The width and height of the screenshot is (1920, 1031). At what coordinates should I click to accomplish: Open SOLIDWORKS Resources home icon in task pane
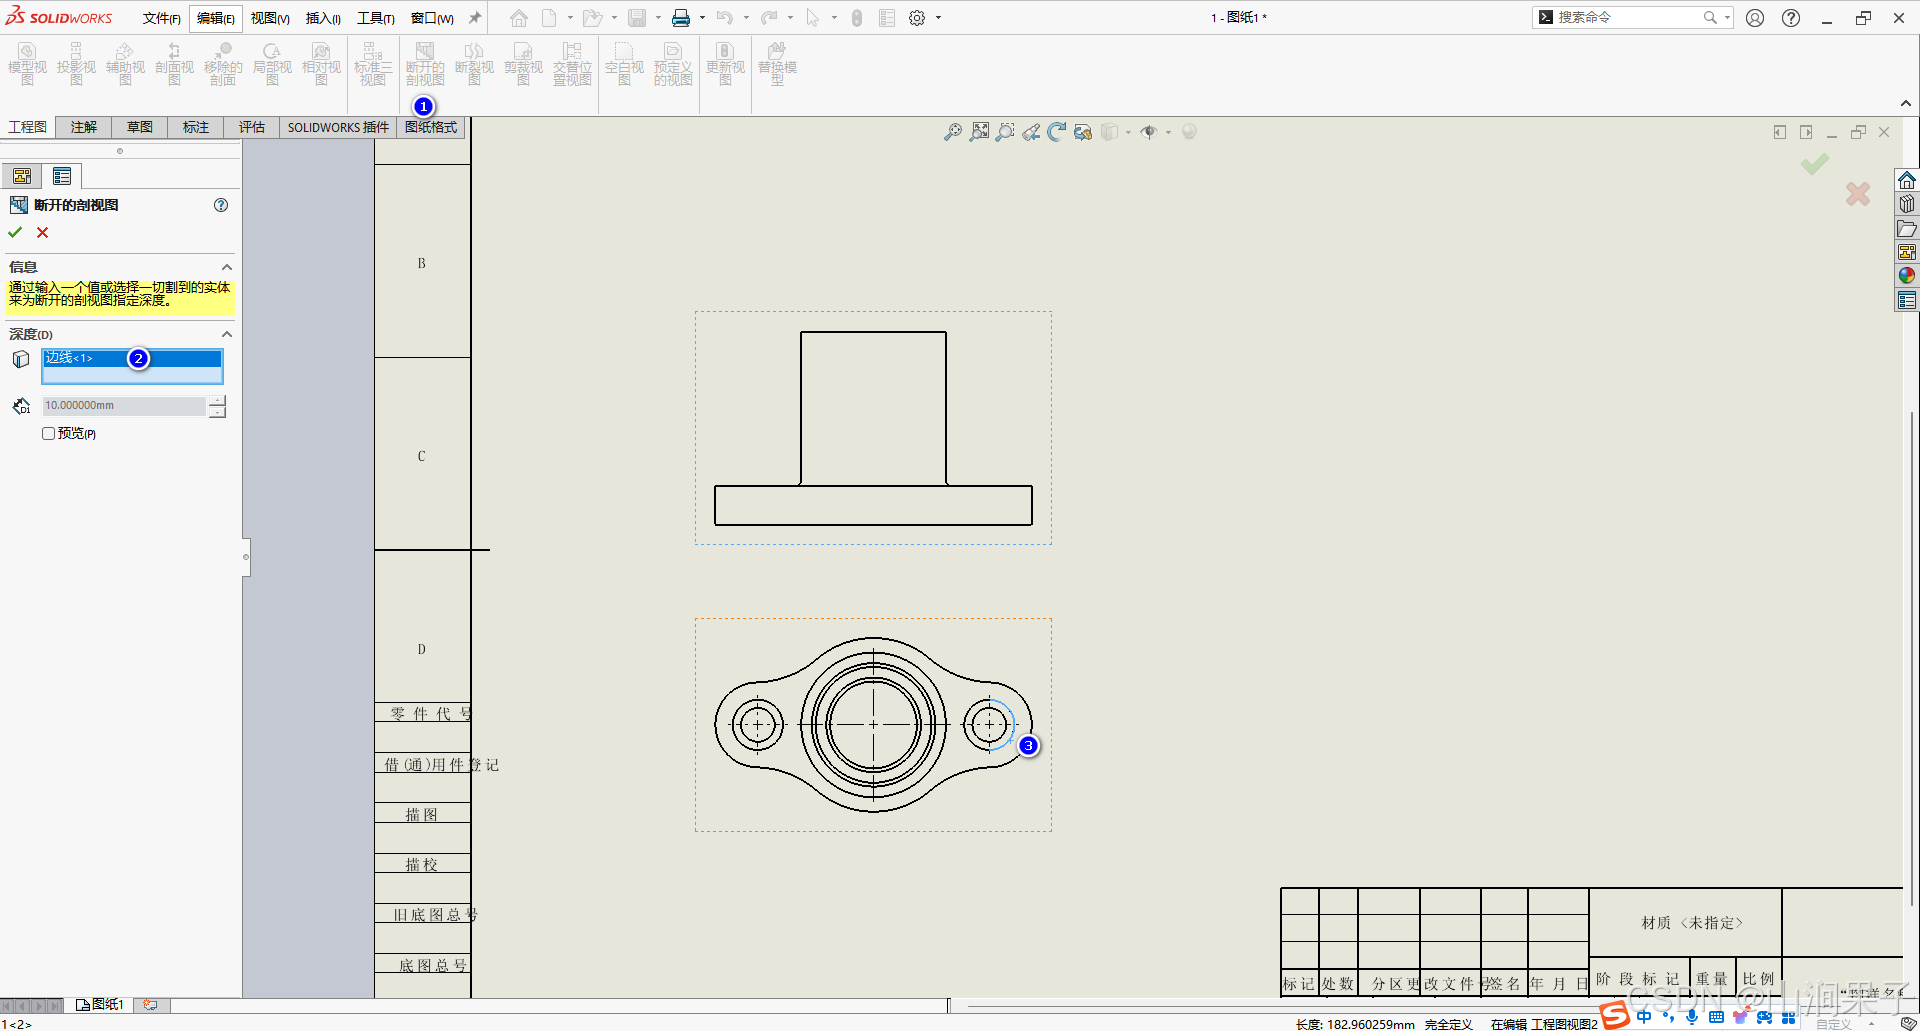point(1907,180)
